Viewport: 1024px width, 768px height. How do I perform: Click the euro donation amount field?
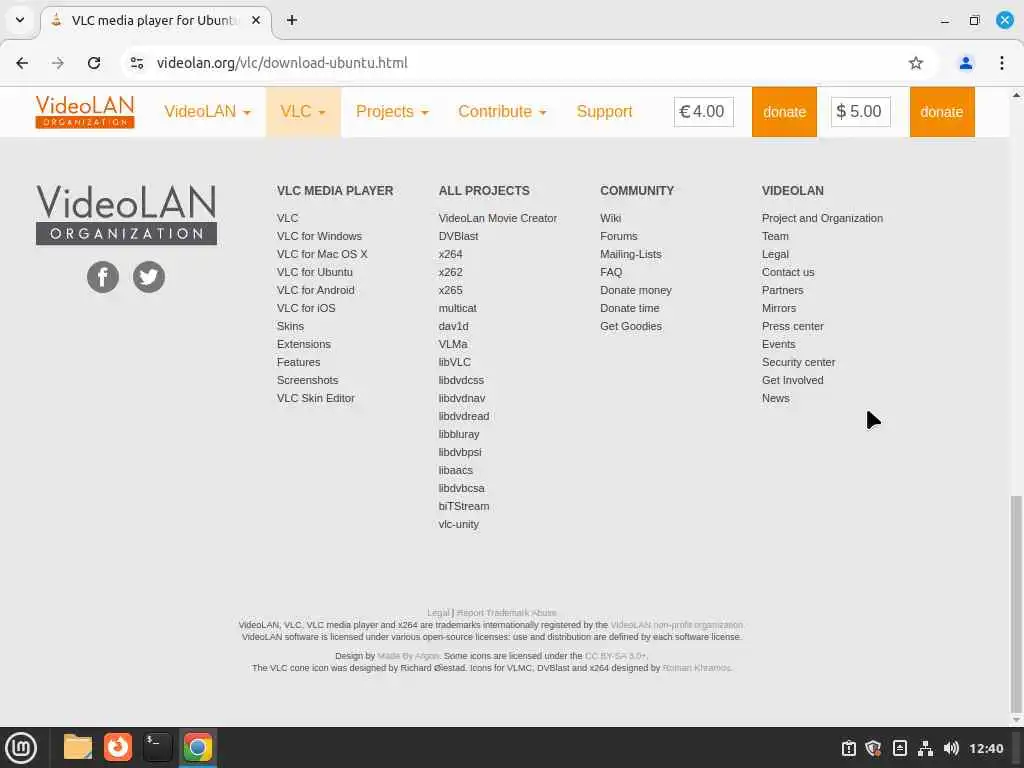(x=703, y=112)
